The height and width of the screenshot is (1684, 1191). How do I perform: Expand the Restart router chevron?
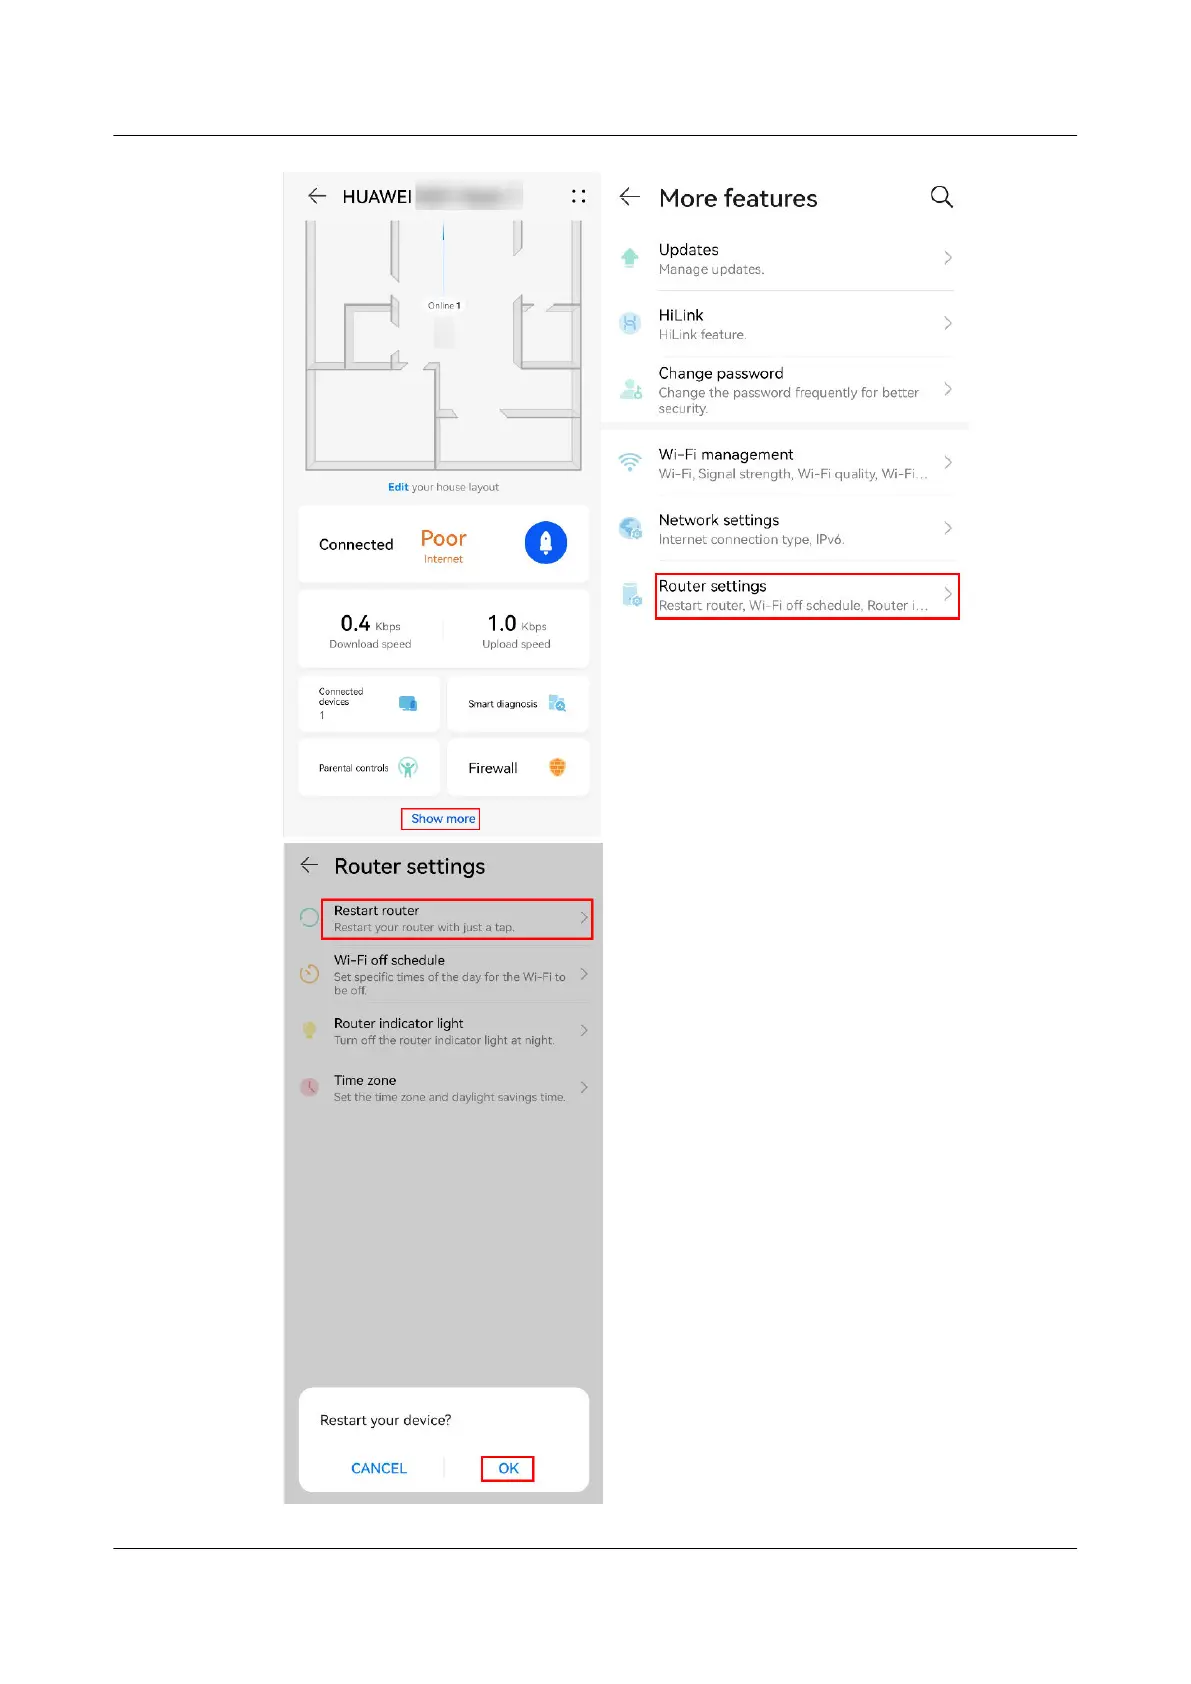point(584,917)
